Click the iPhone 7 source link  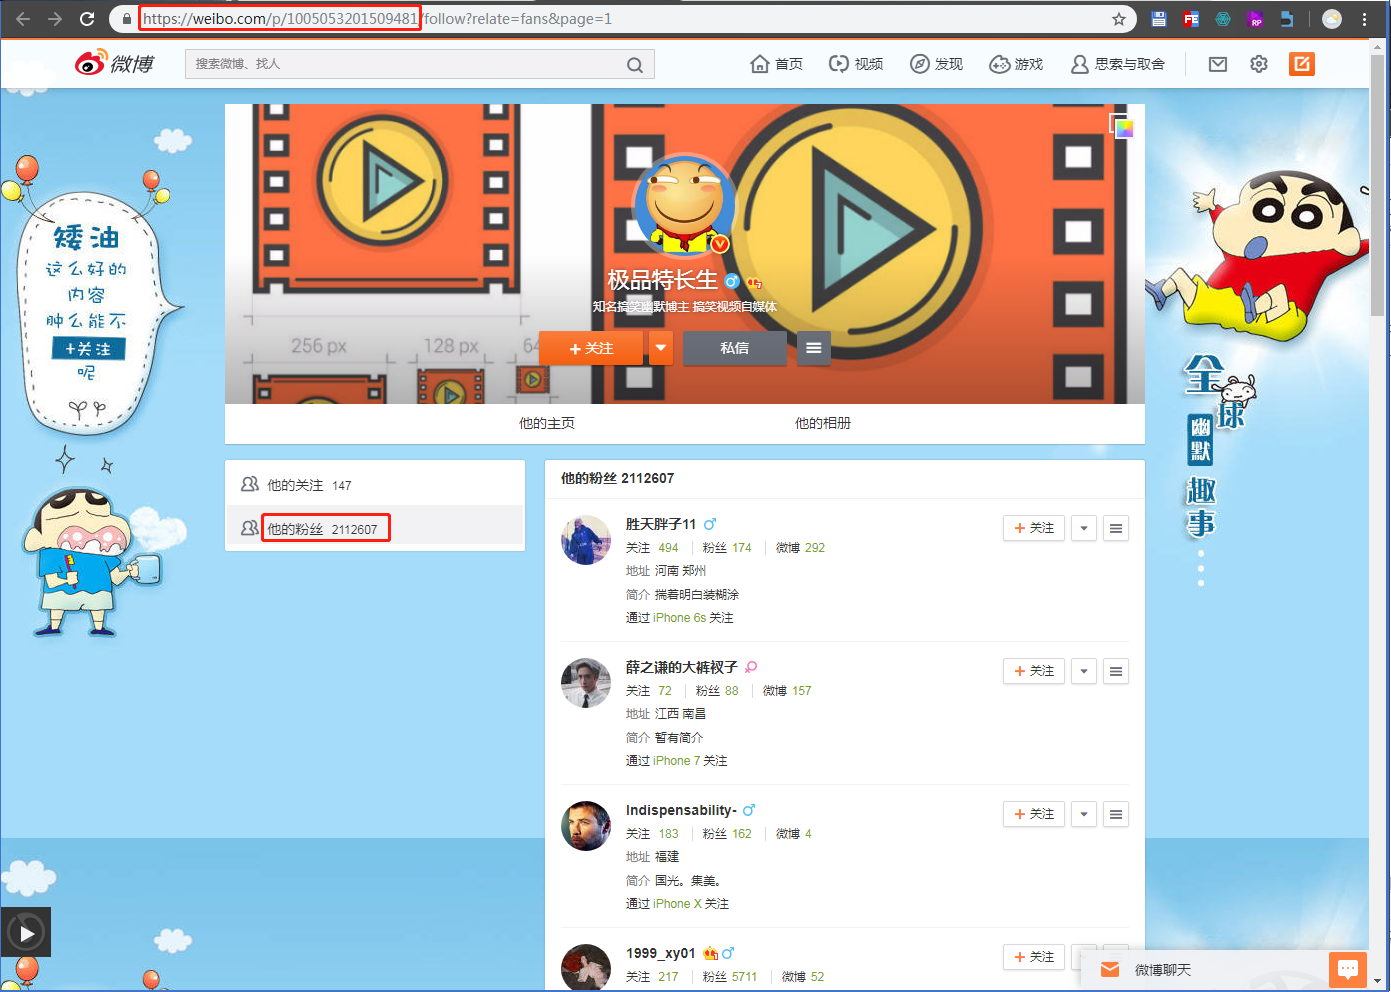677,761
